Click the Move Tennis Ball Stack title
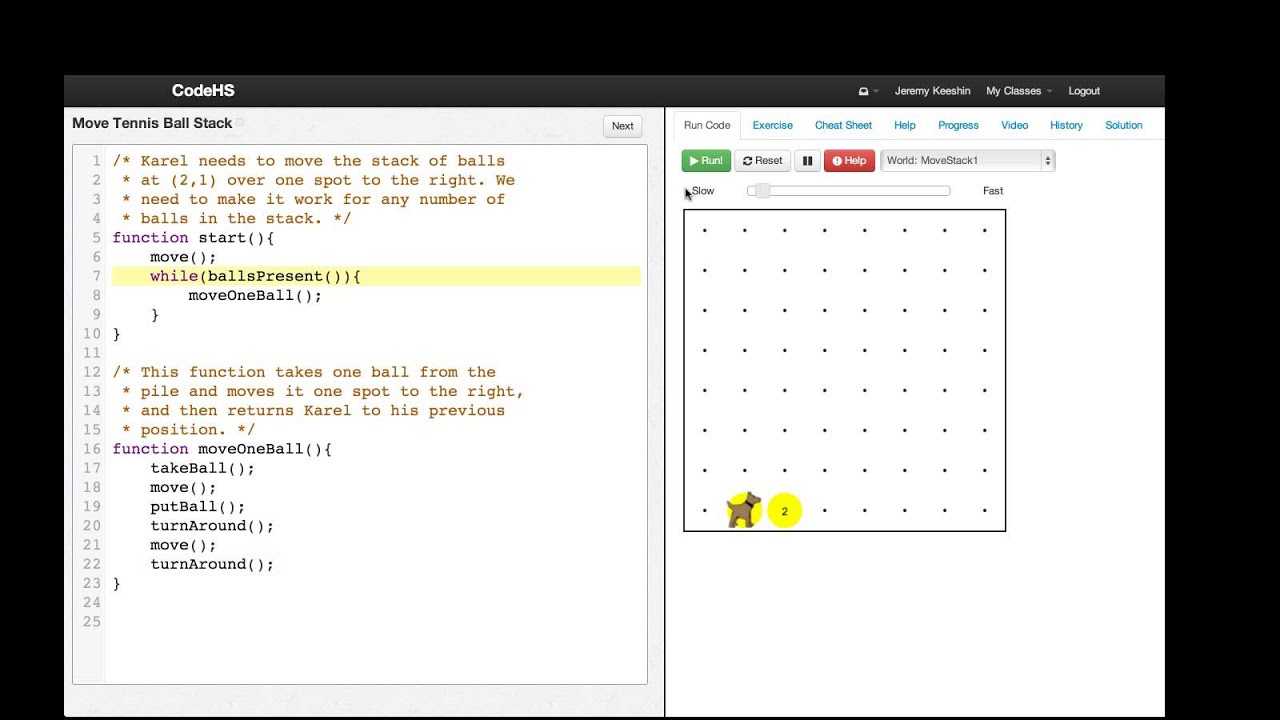 152,123
